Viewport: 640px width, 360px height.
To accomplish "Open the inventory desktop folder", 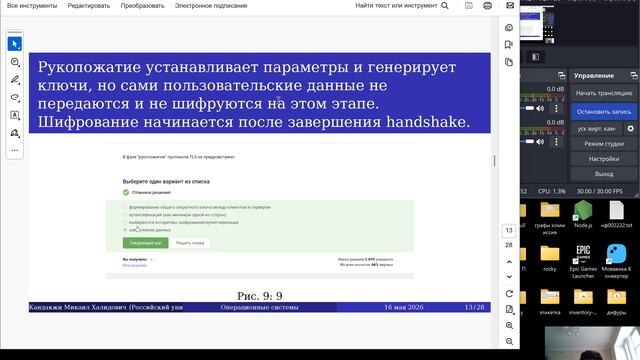I will click(583, 302).
